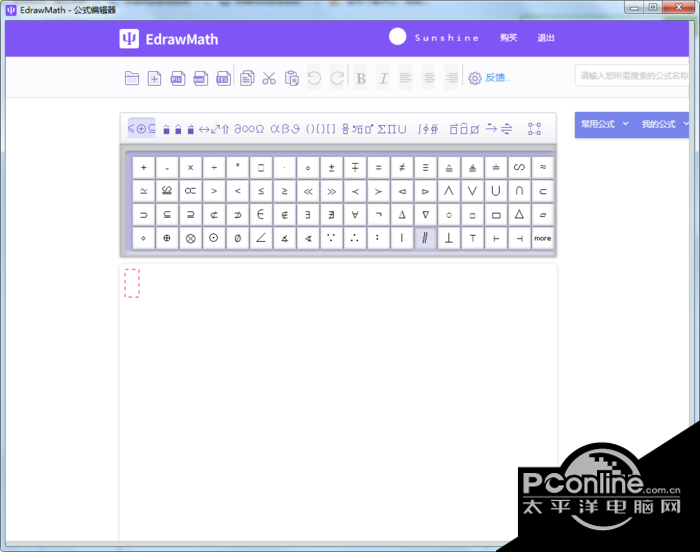Paste using the clipboard icon
This screenshot has width=700, height=552.
(x=292, y=78)
